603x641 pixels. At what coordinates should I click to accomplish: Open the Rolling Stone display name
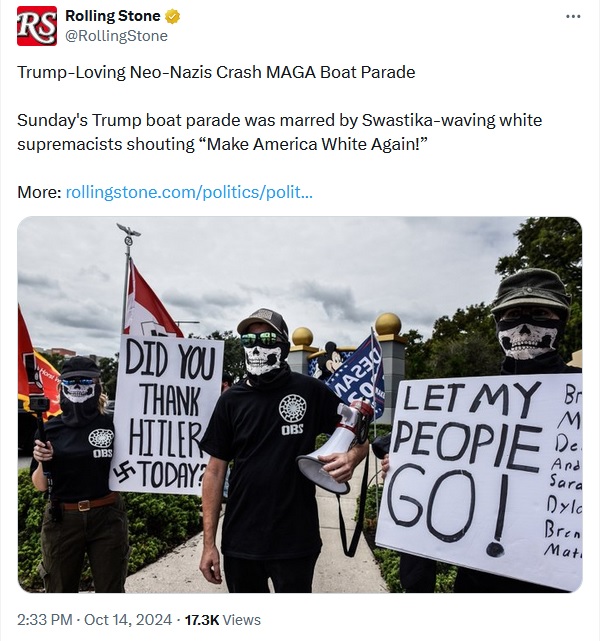coord(112,16)
